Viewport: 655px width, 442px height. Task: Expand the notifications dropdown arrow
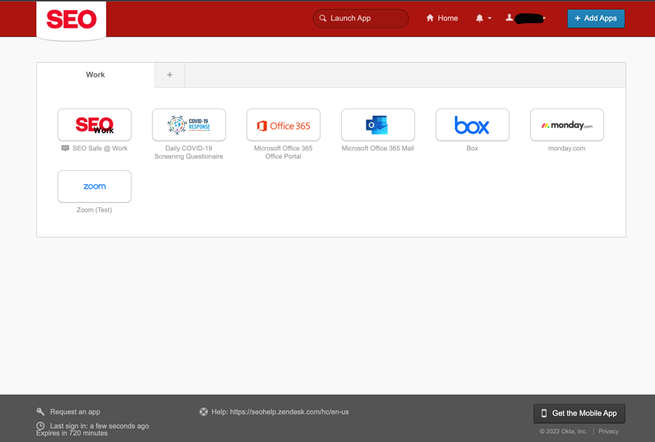[x=490, y=18]
